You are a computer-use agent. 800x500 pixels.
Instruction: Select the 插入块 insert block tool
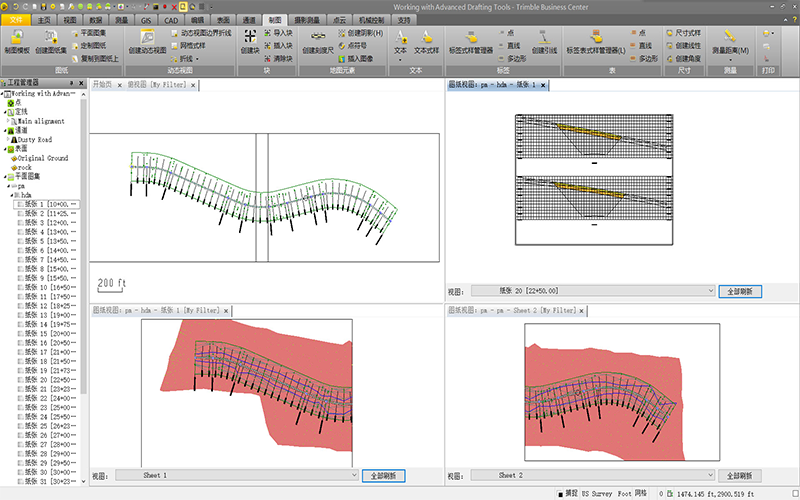click(279, 45)
